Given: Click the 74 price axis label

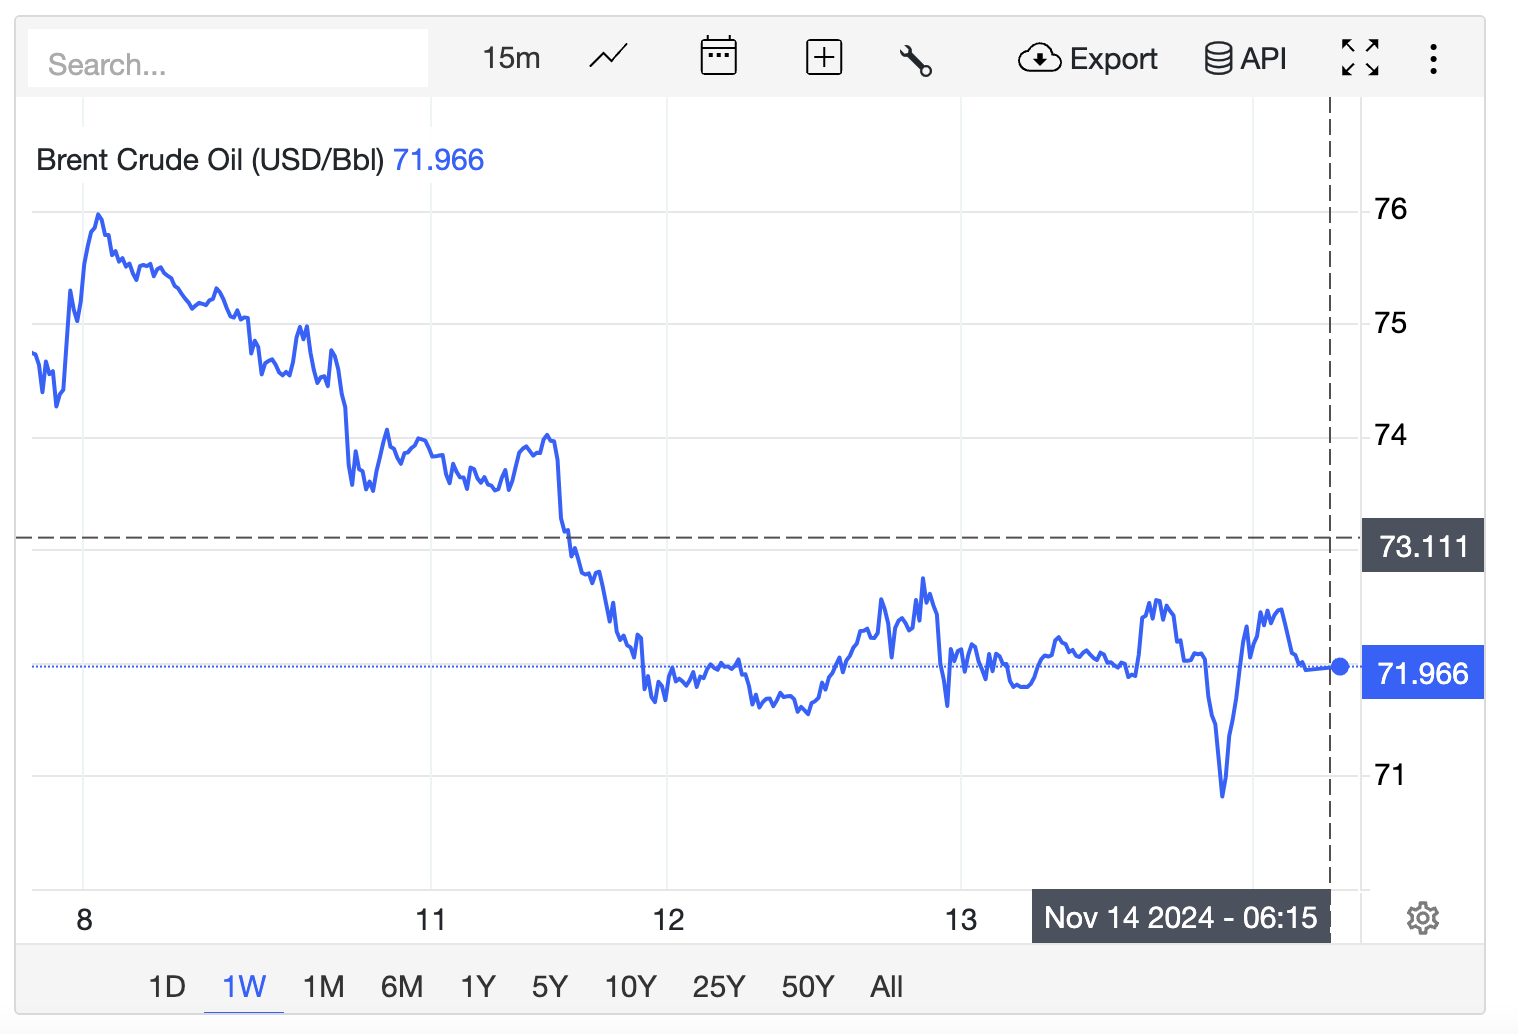Looking at the screenshot, I should coord(1390,435).
